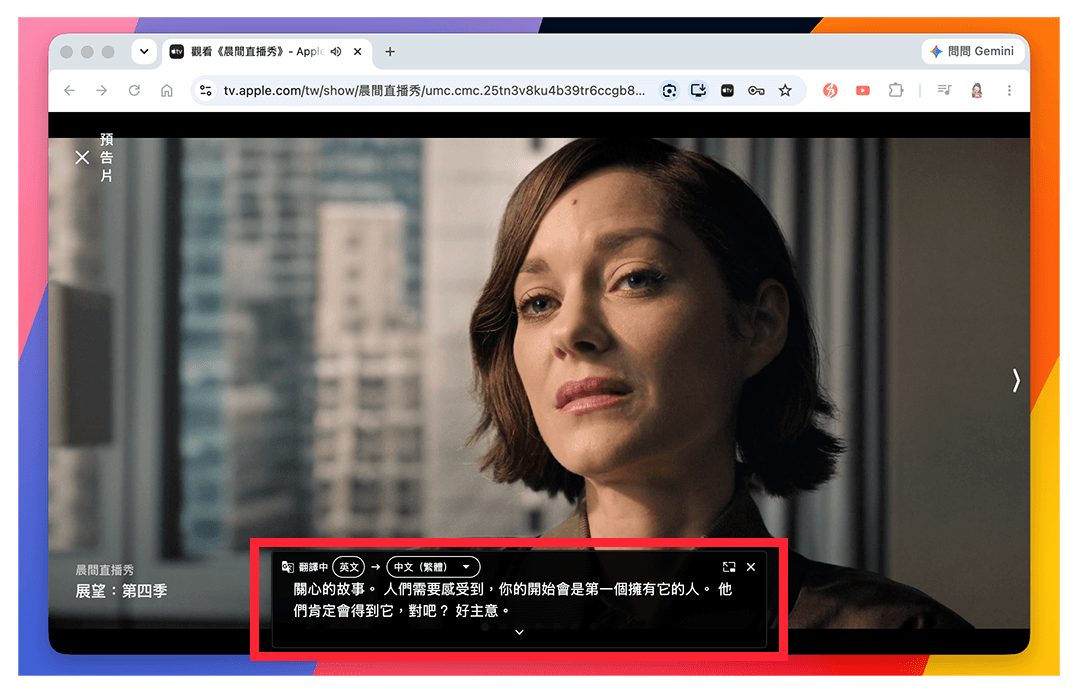1080x698 pixels.
Task: Click the red lightning extension icon
Action: [831, 91]
